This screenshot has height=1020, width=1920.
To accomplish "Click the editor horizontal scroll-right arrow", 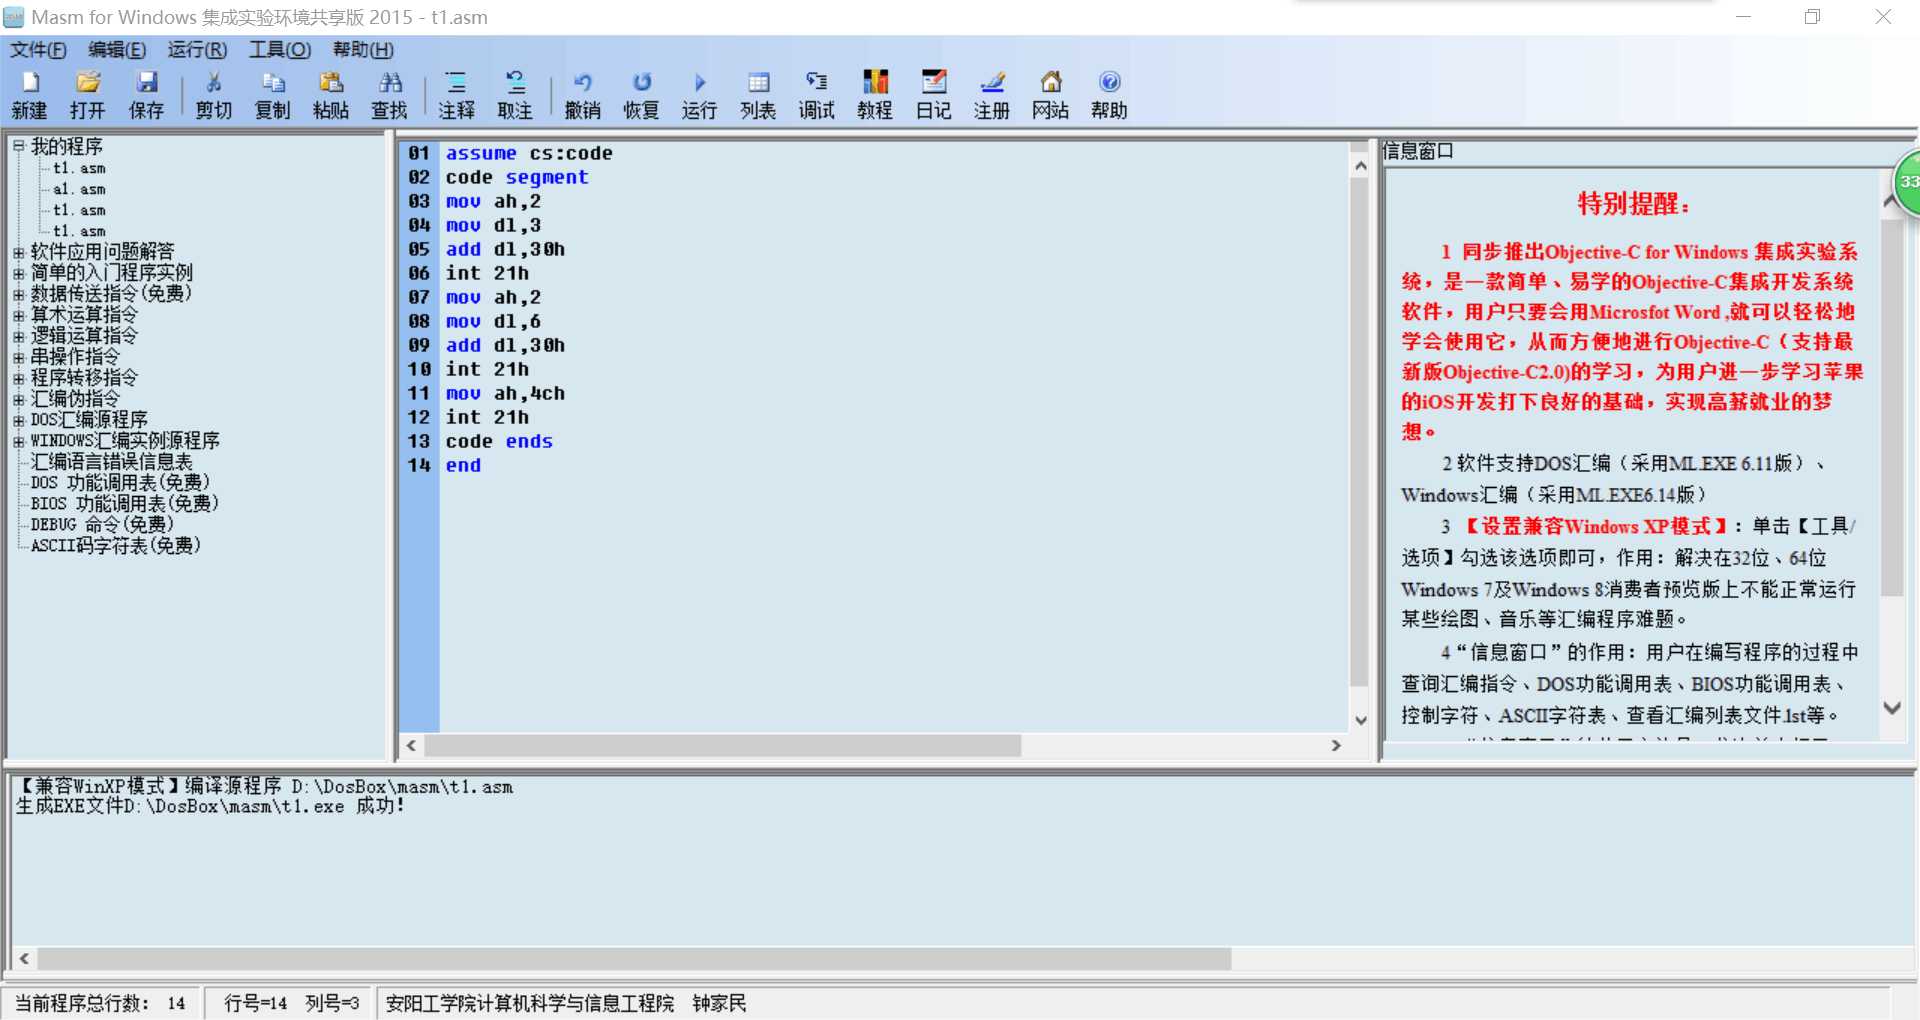I will click(x=1336, y=746).
